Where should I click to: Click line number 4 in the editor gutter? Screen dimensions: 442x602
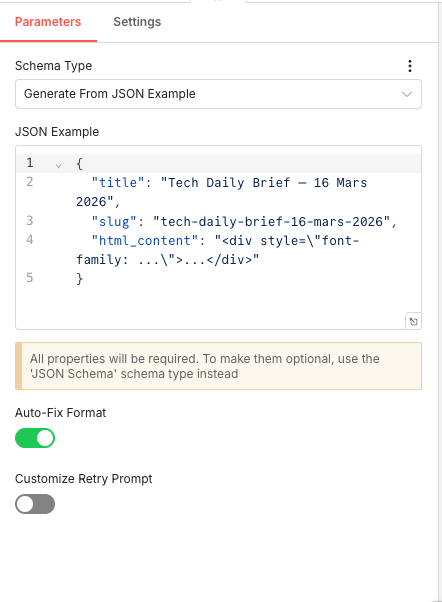[x=30, y=240]
